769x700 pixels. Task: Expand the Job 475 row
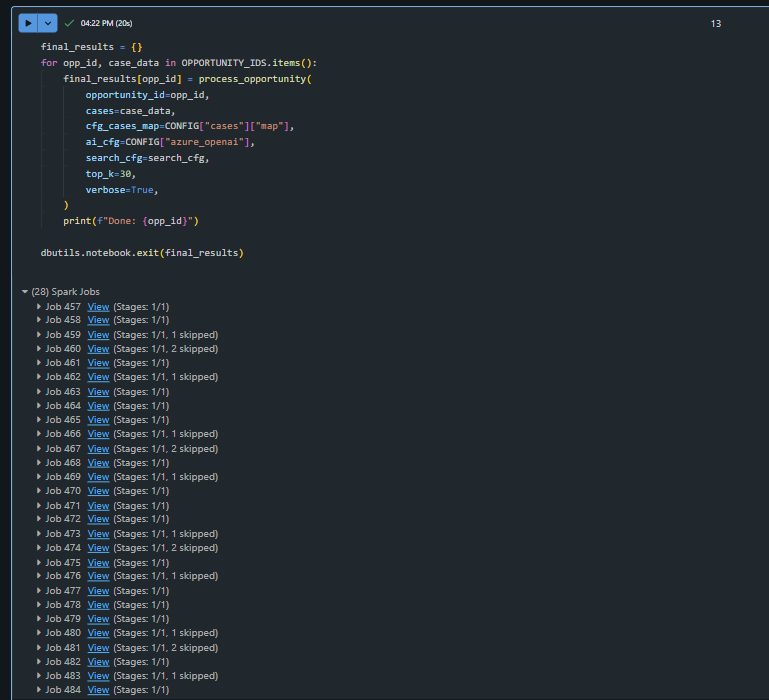tap(40, 562)
